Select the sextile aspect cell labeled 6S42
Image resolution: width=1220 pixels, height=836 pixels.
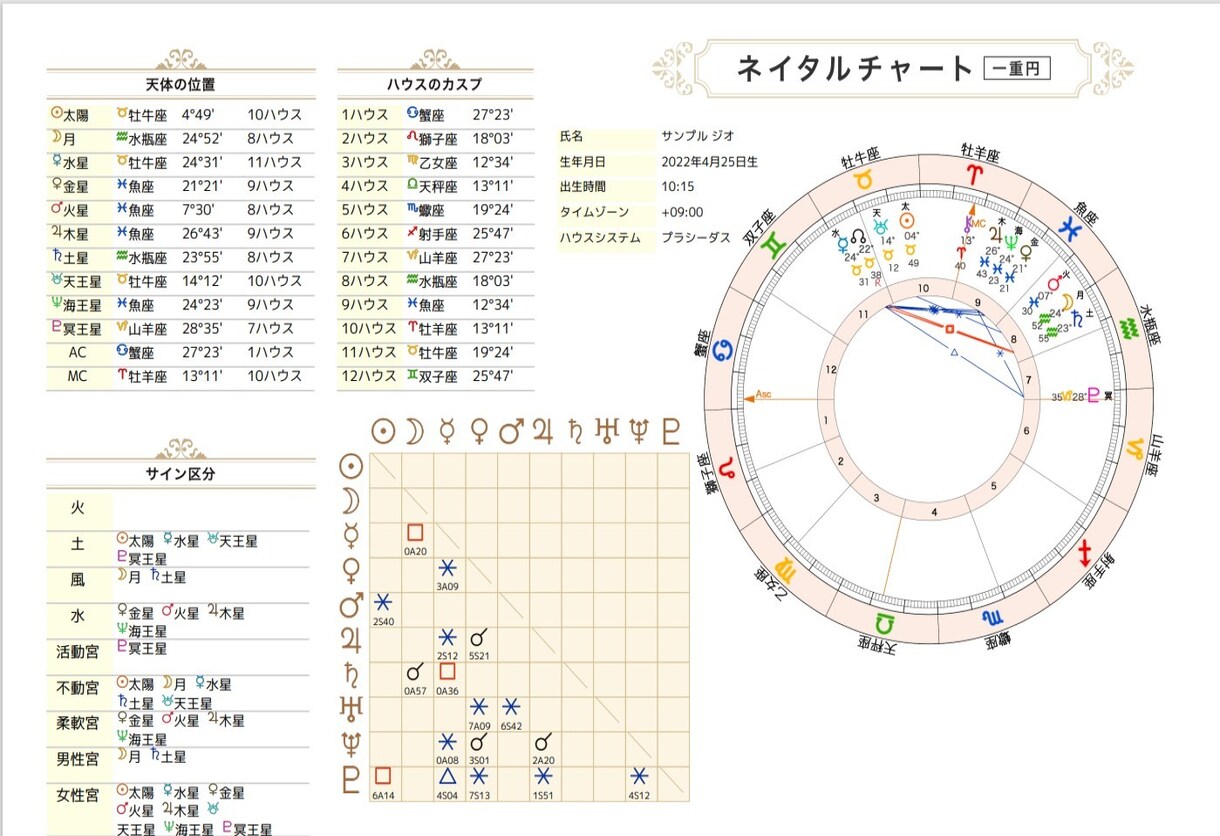511,713
